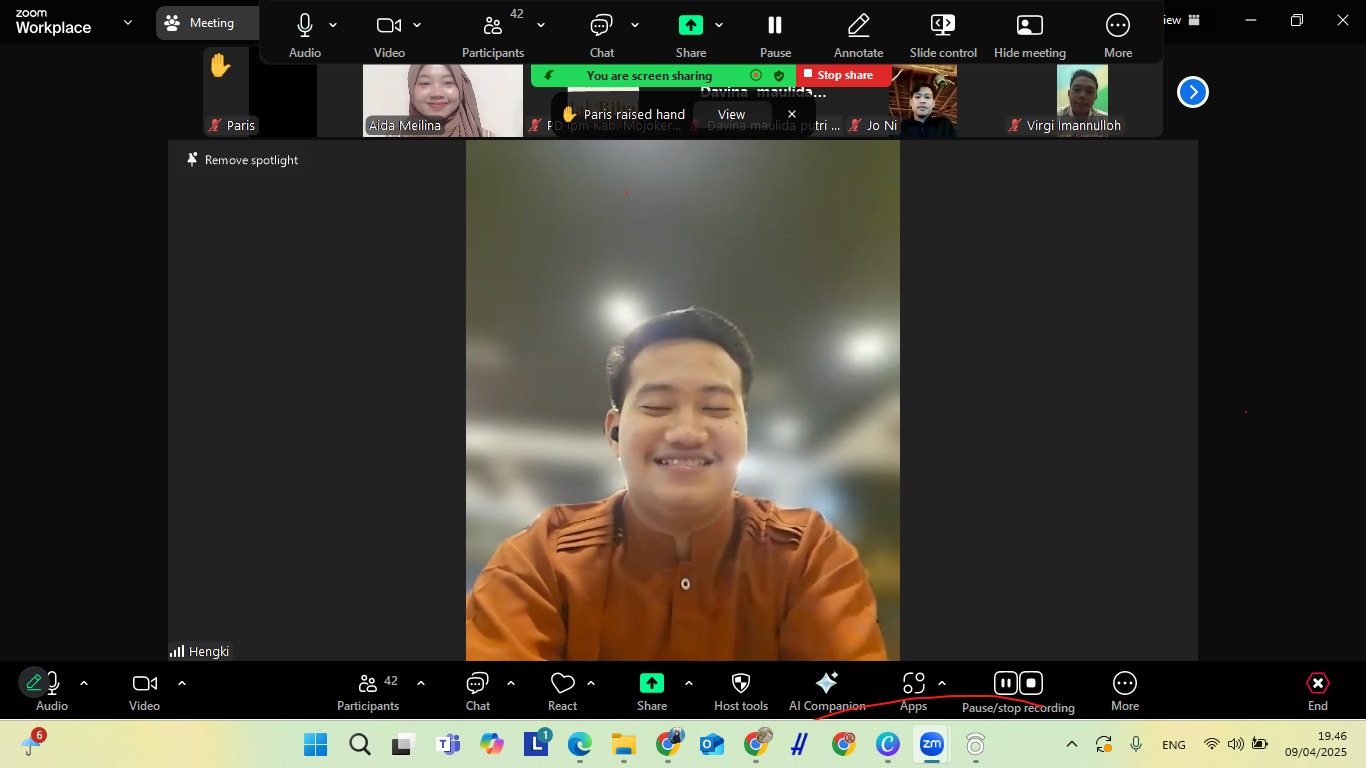The width and height of the screenshot is (1366, 768).
Task: Toggle camera with bottom Video button
Action: click(x=144, y=691)
